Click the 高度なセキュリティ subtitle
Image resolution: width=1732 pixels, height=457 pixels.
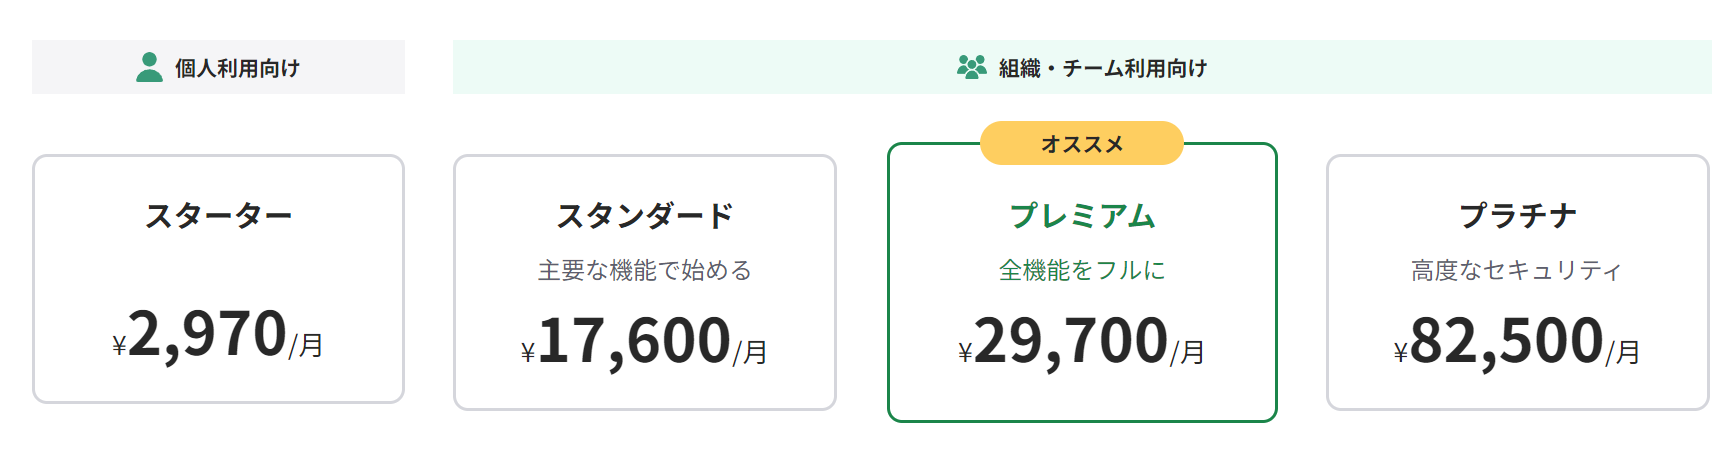(1517, 271)
